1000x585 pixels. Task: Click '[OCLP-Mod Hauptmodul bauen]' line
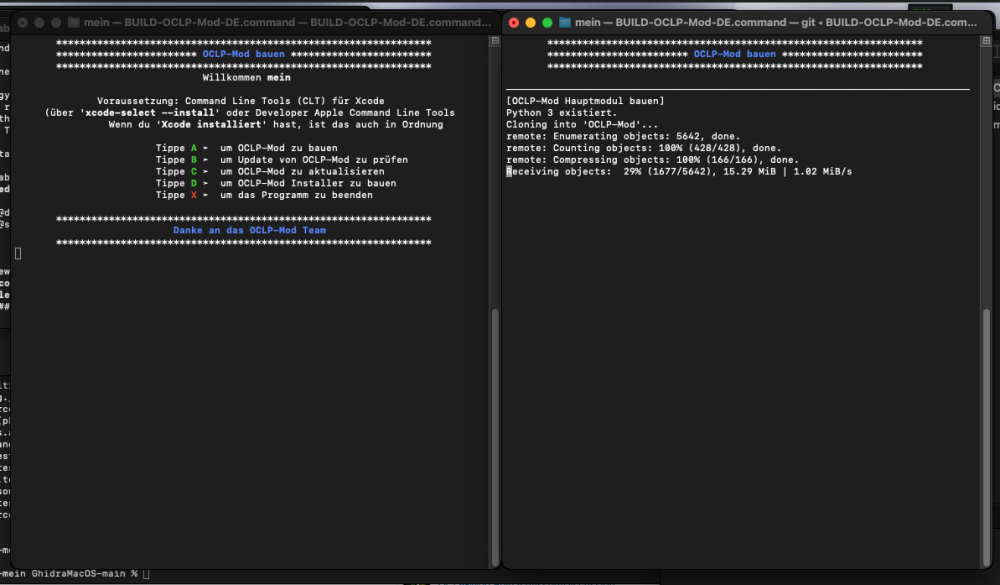[x=585, y=101]
